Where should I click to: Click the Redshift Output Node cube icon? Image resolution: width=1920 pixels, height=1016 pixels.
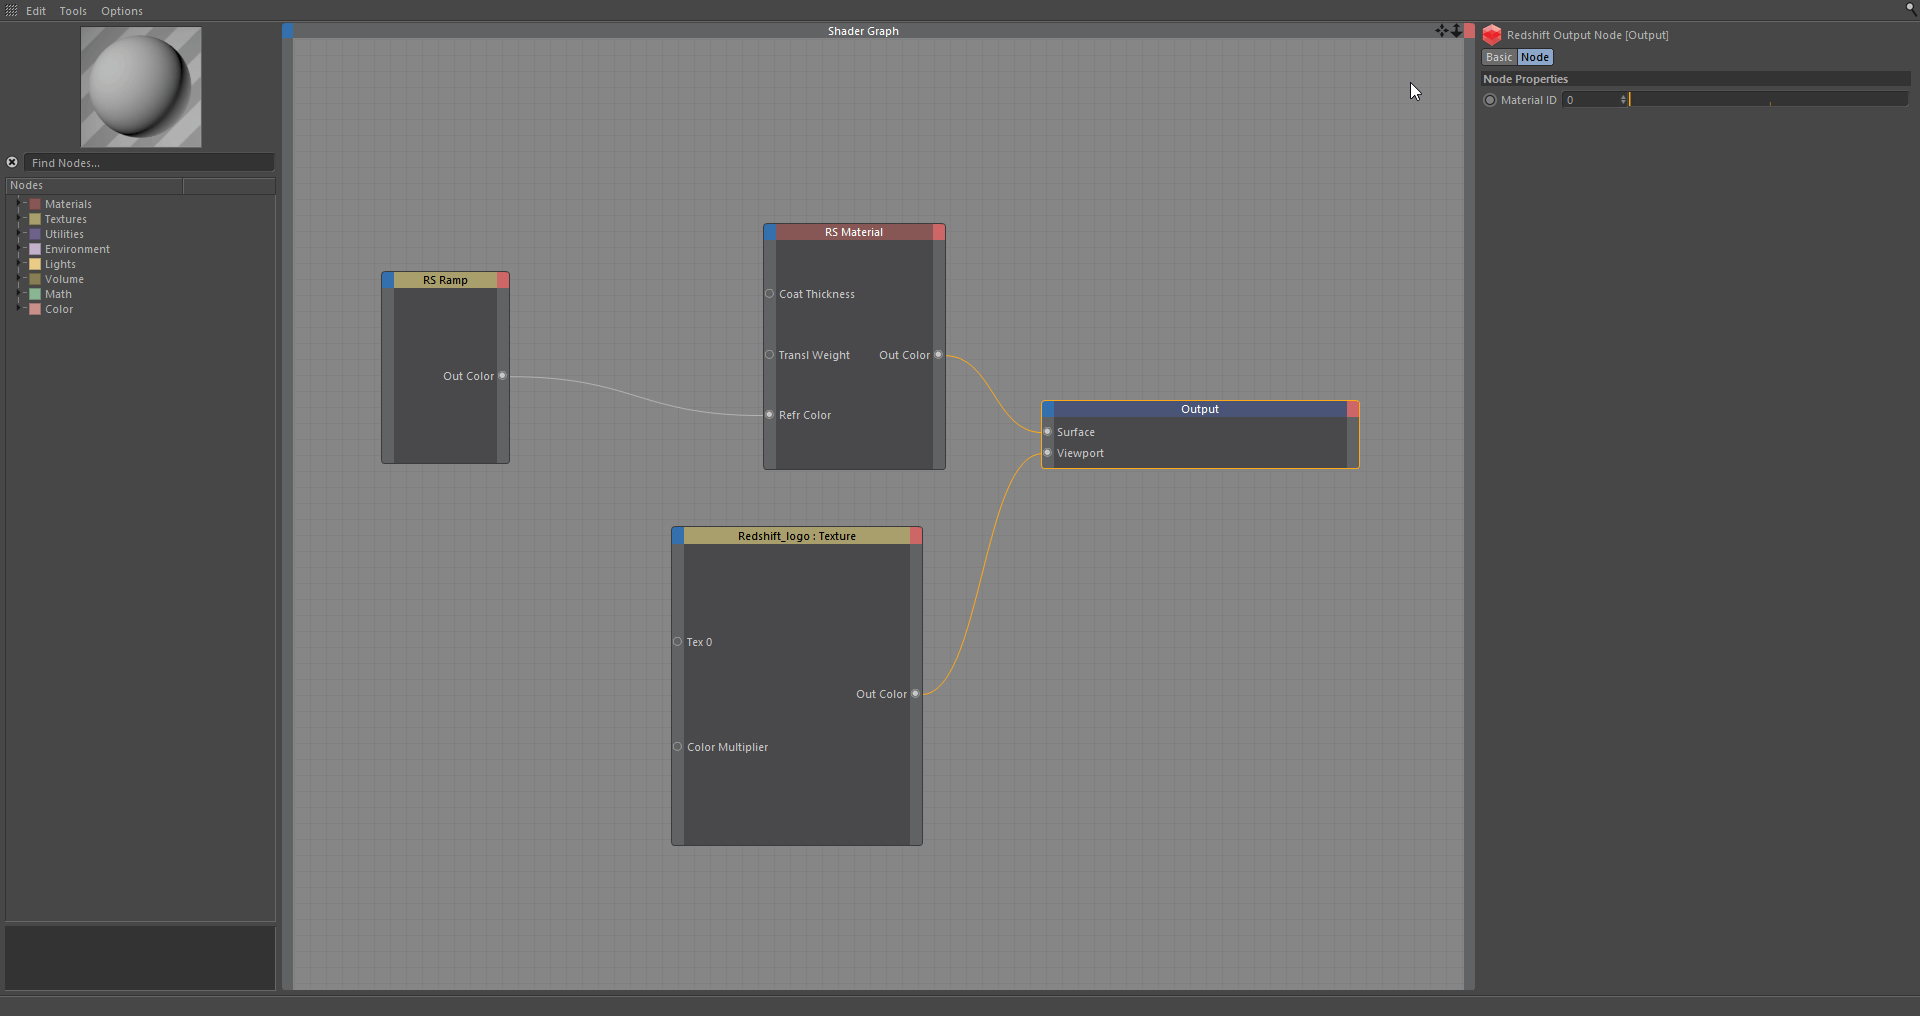tap(1492, 35)
